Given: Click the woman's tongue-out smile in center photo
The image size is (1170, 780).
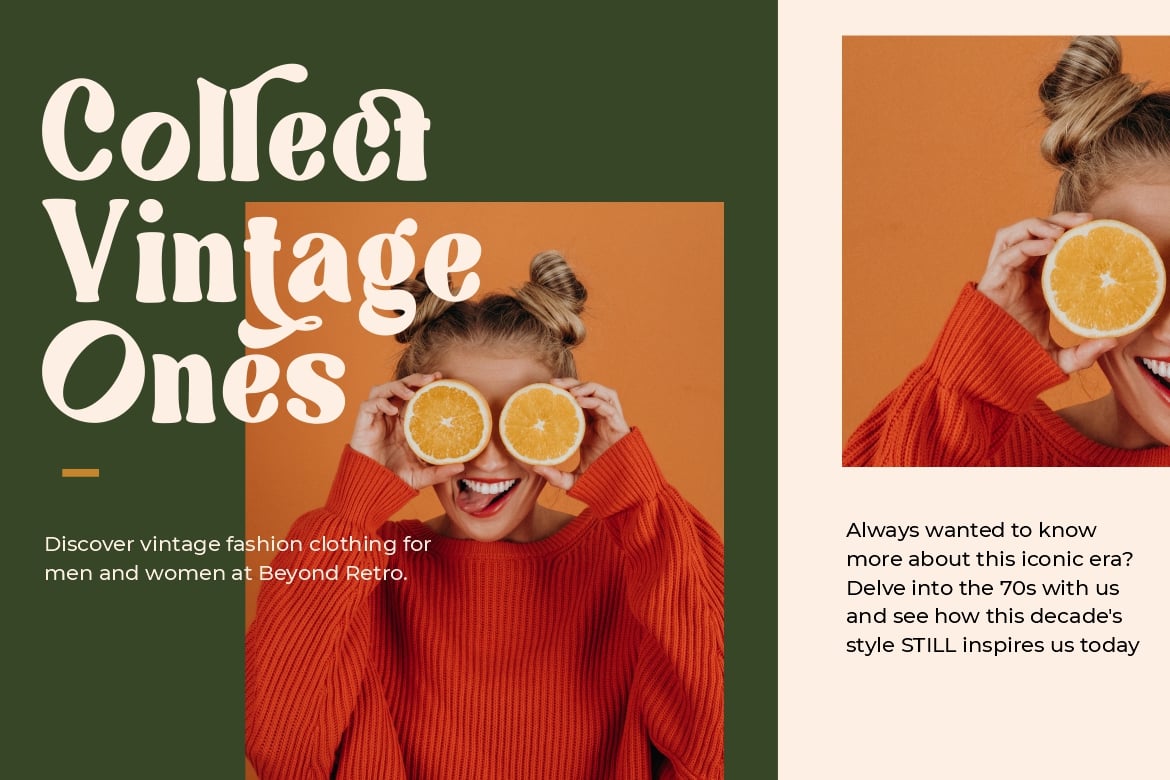Looking at the screenshot, I should tap(485, 496).
